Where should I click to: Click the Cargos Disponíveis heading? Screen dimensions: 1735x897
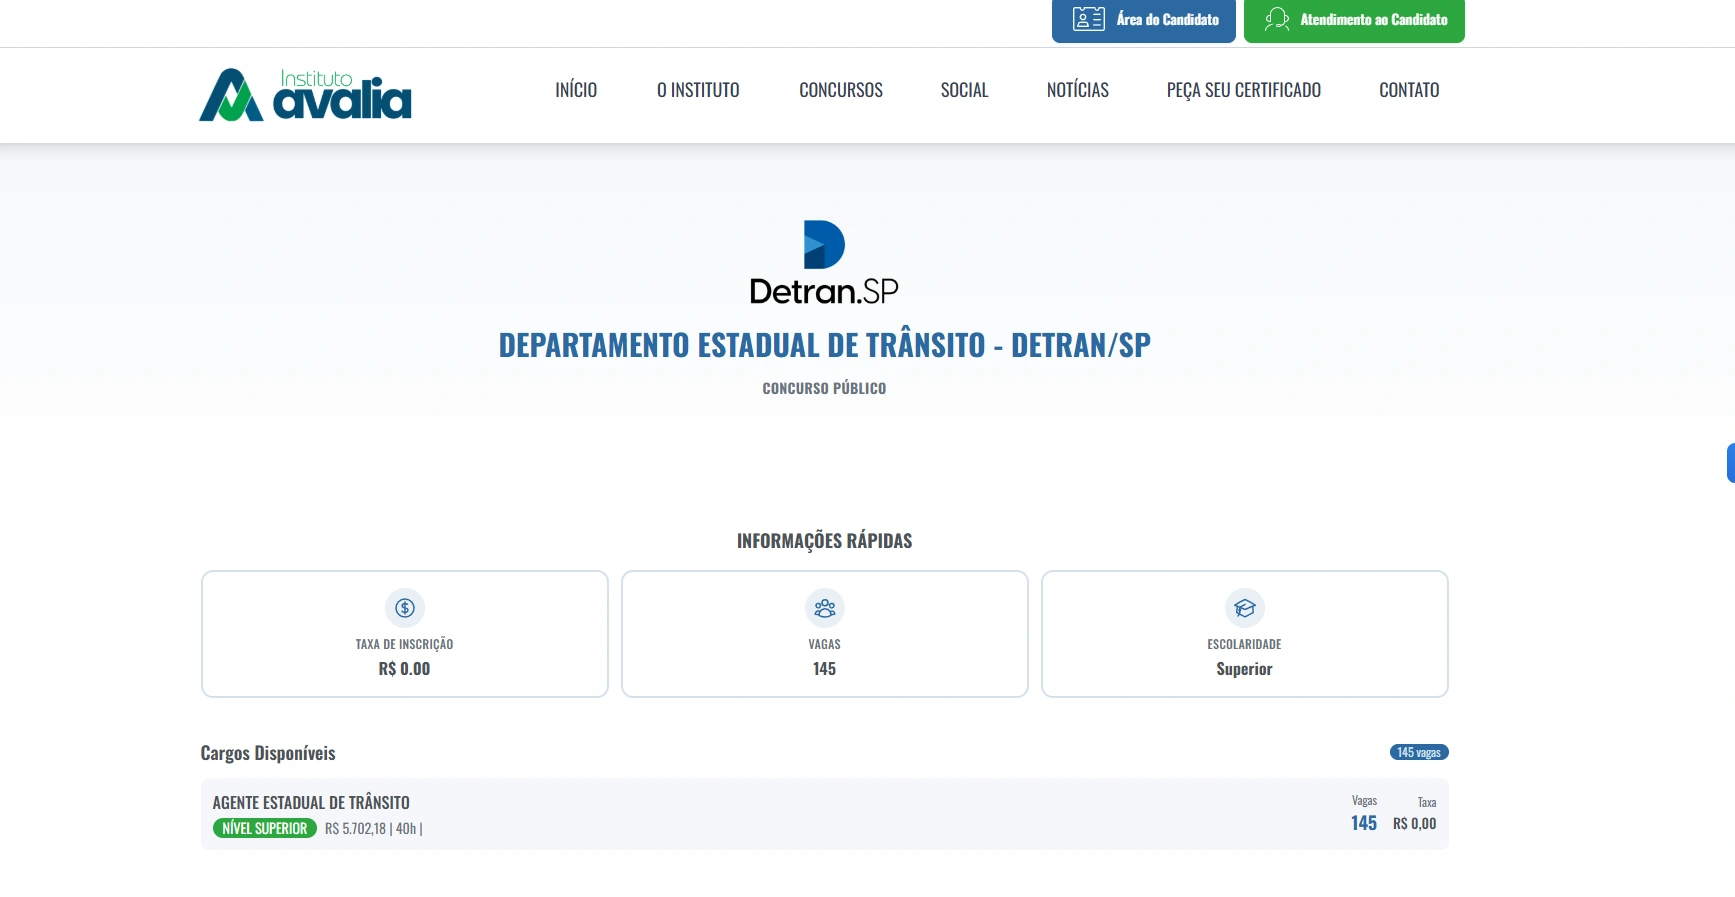tap(268, 753)
